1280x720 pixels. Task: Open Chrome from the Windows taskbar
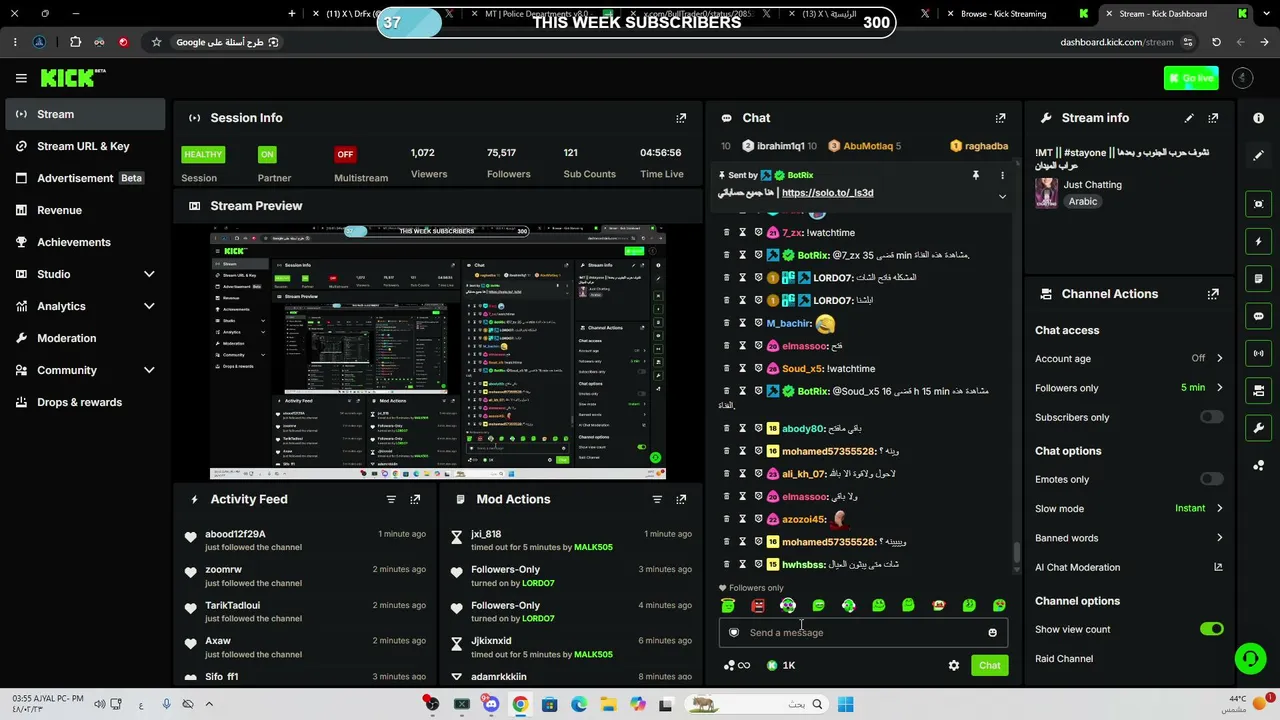tap(520, 704)
